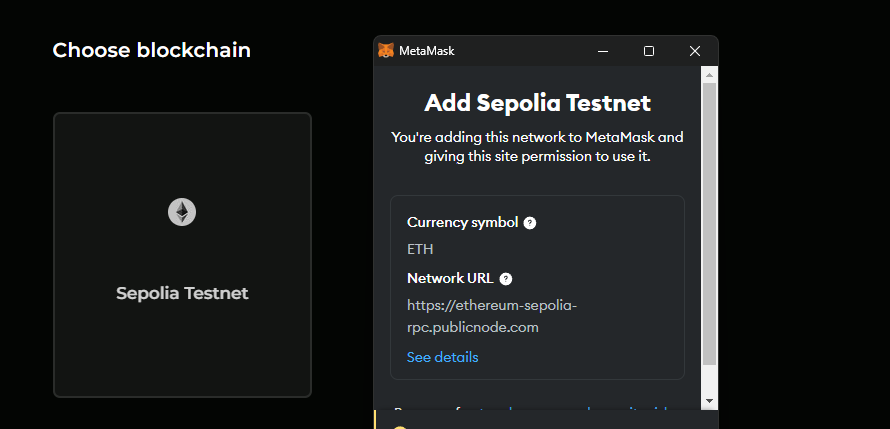
Task: Open the Network URL help tooltip icon
Action: [x=506, y=279]
